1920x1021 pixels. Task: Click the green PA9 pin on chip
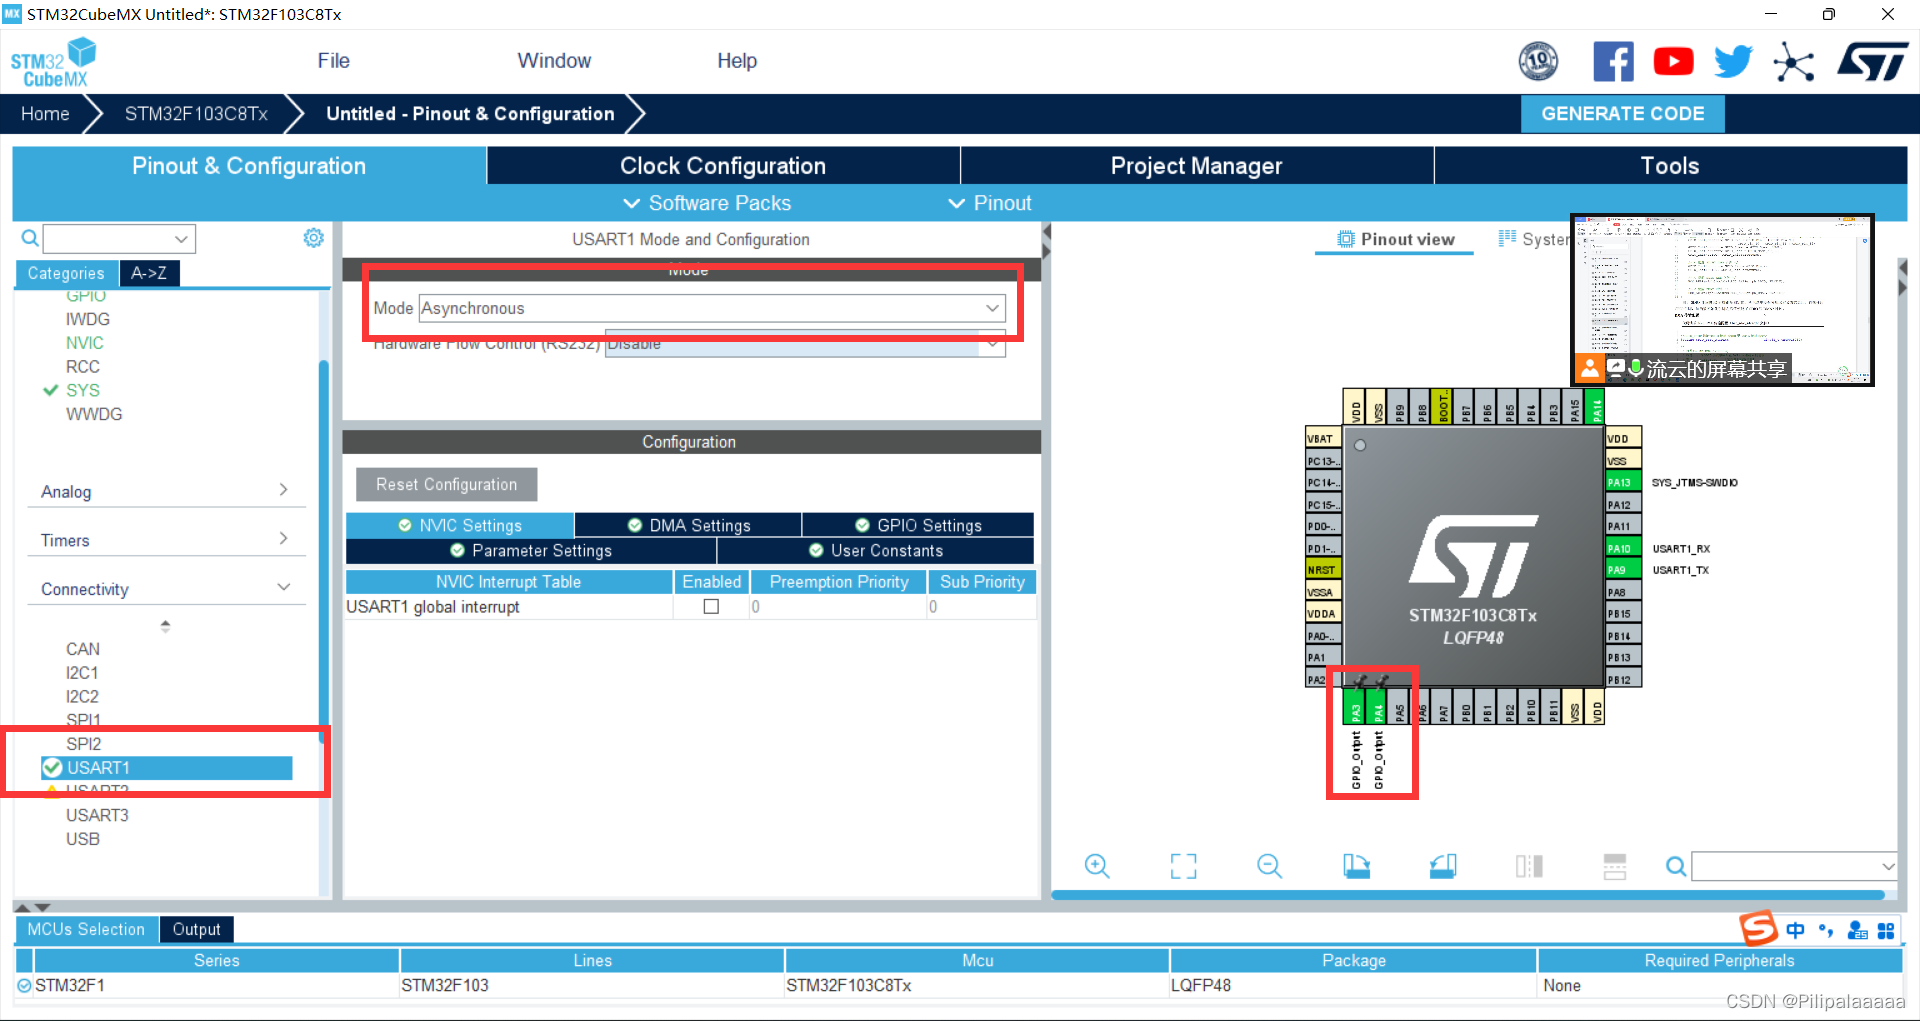click(x=1623, y=570)
